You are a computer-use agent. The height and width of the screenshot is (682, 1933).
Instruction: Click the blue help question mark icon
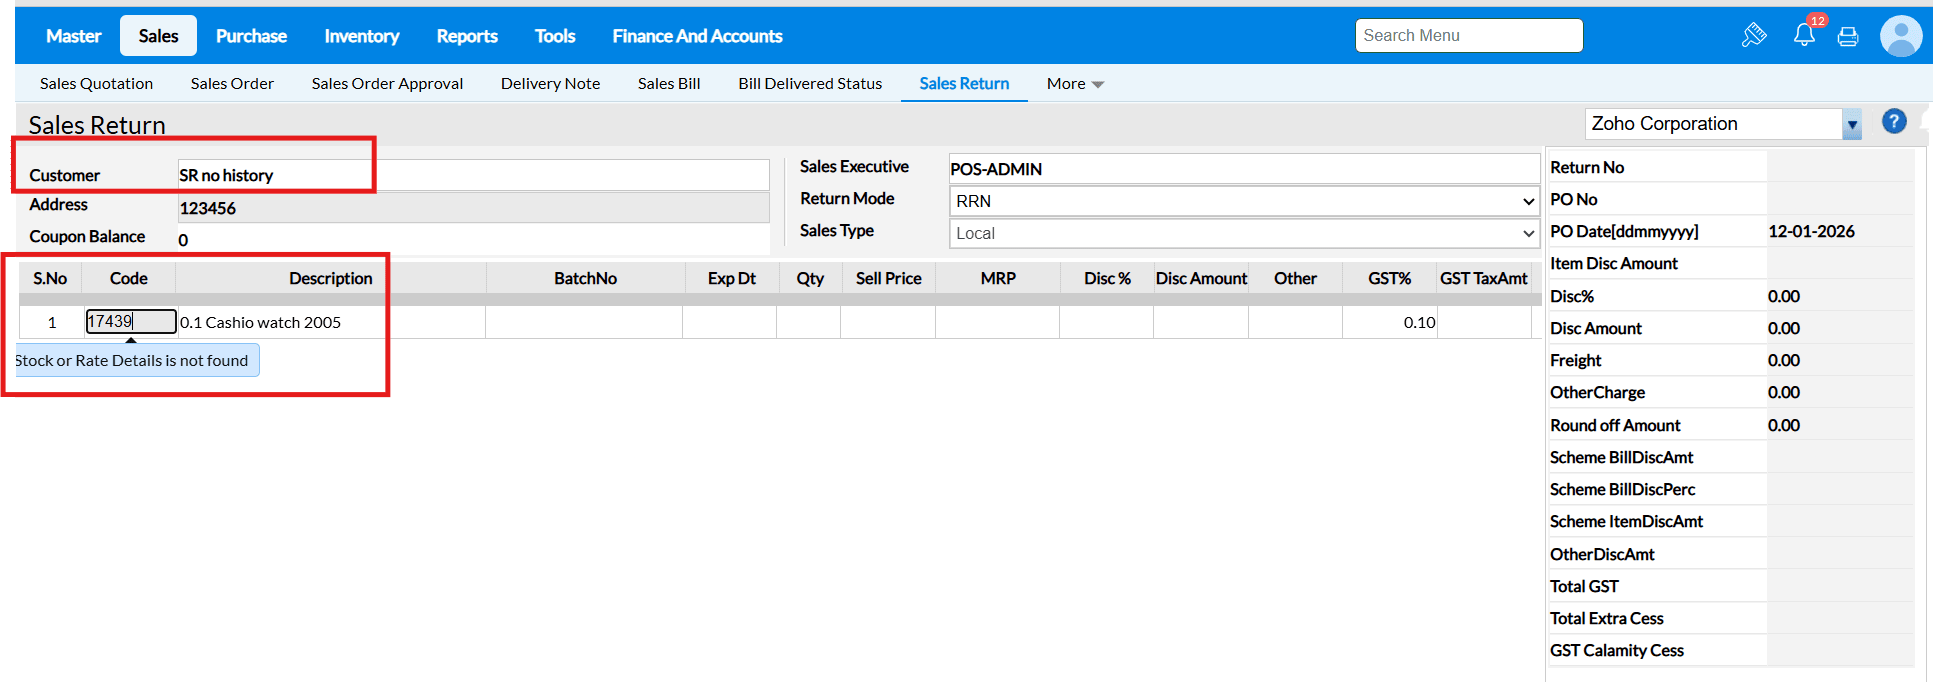coord(1893,122)
